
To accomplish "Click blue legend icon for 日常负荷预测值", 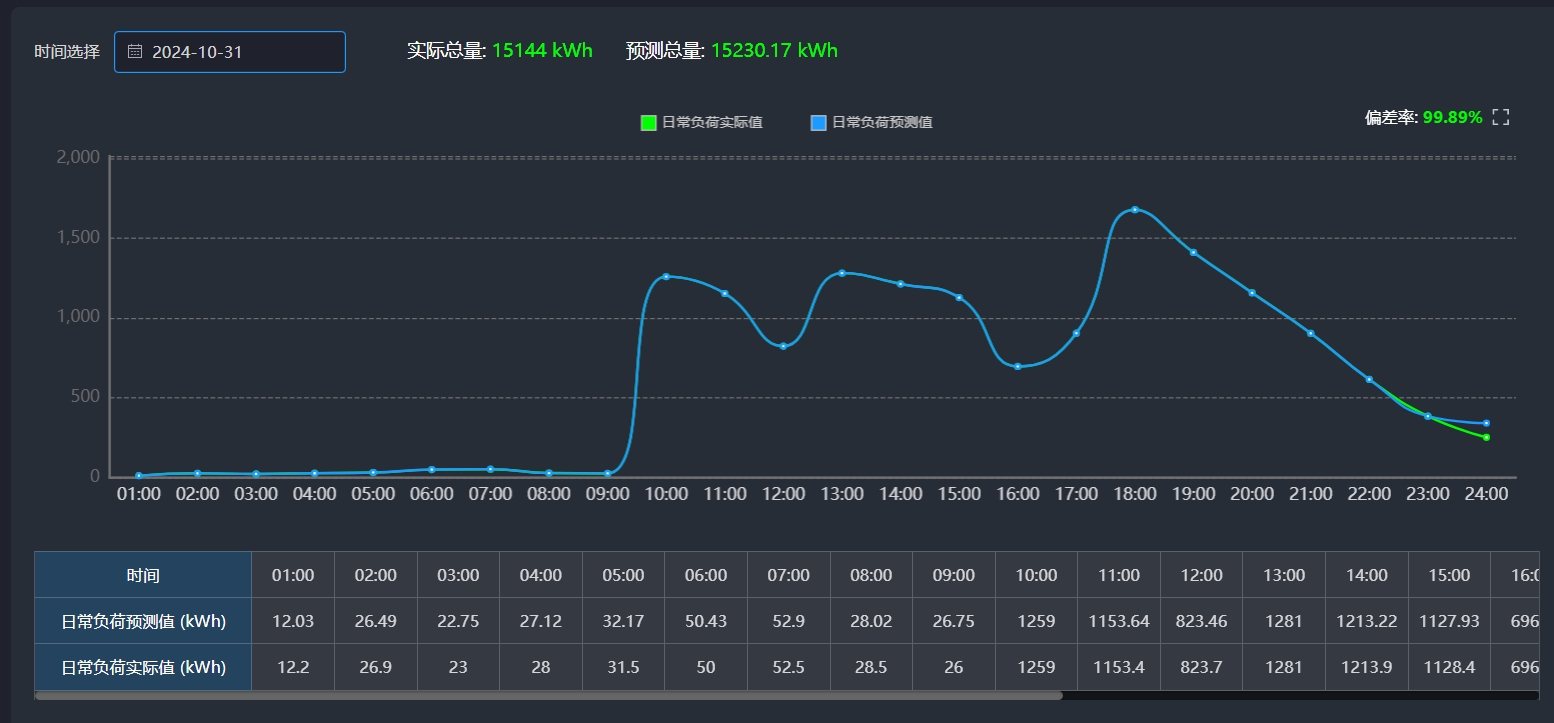I will point(818,123).
